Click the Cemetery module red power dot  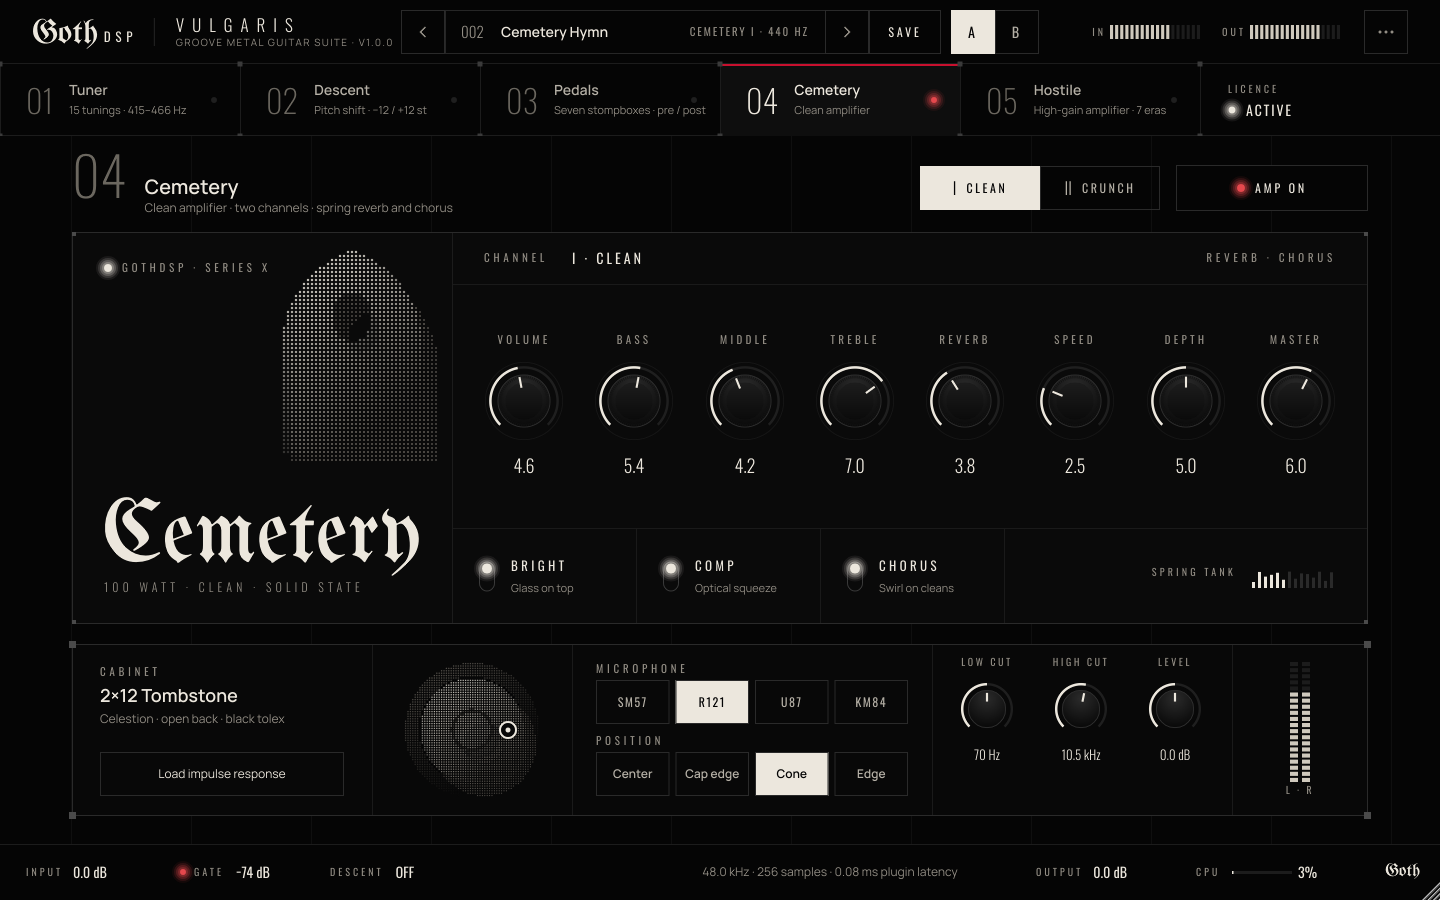pos(934,100)
